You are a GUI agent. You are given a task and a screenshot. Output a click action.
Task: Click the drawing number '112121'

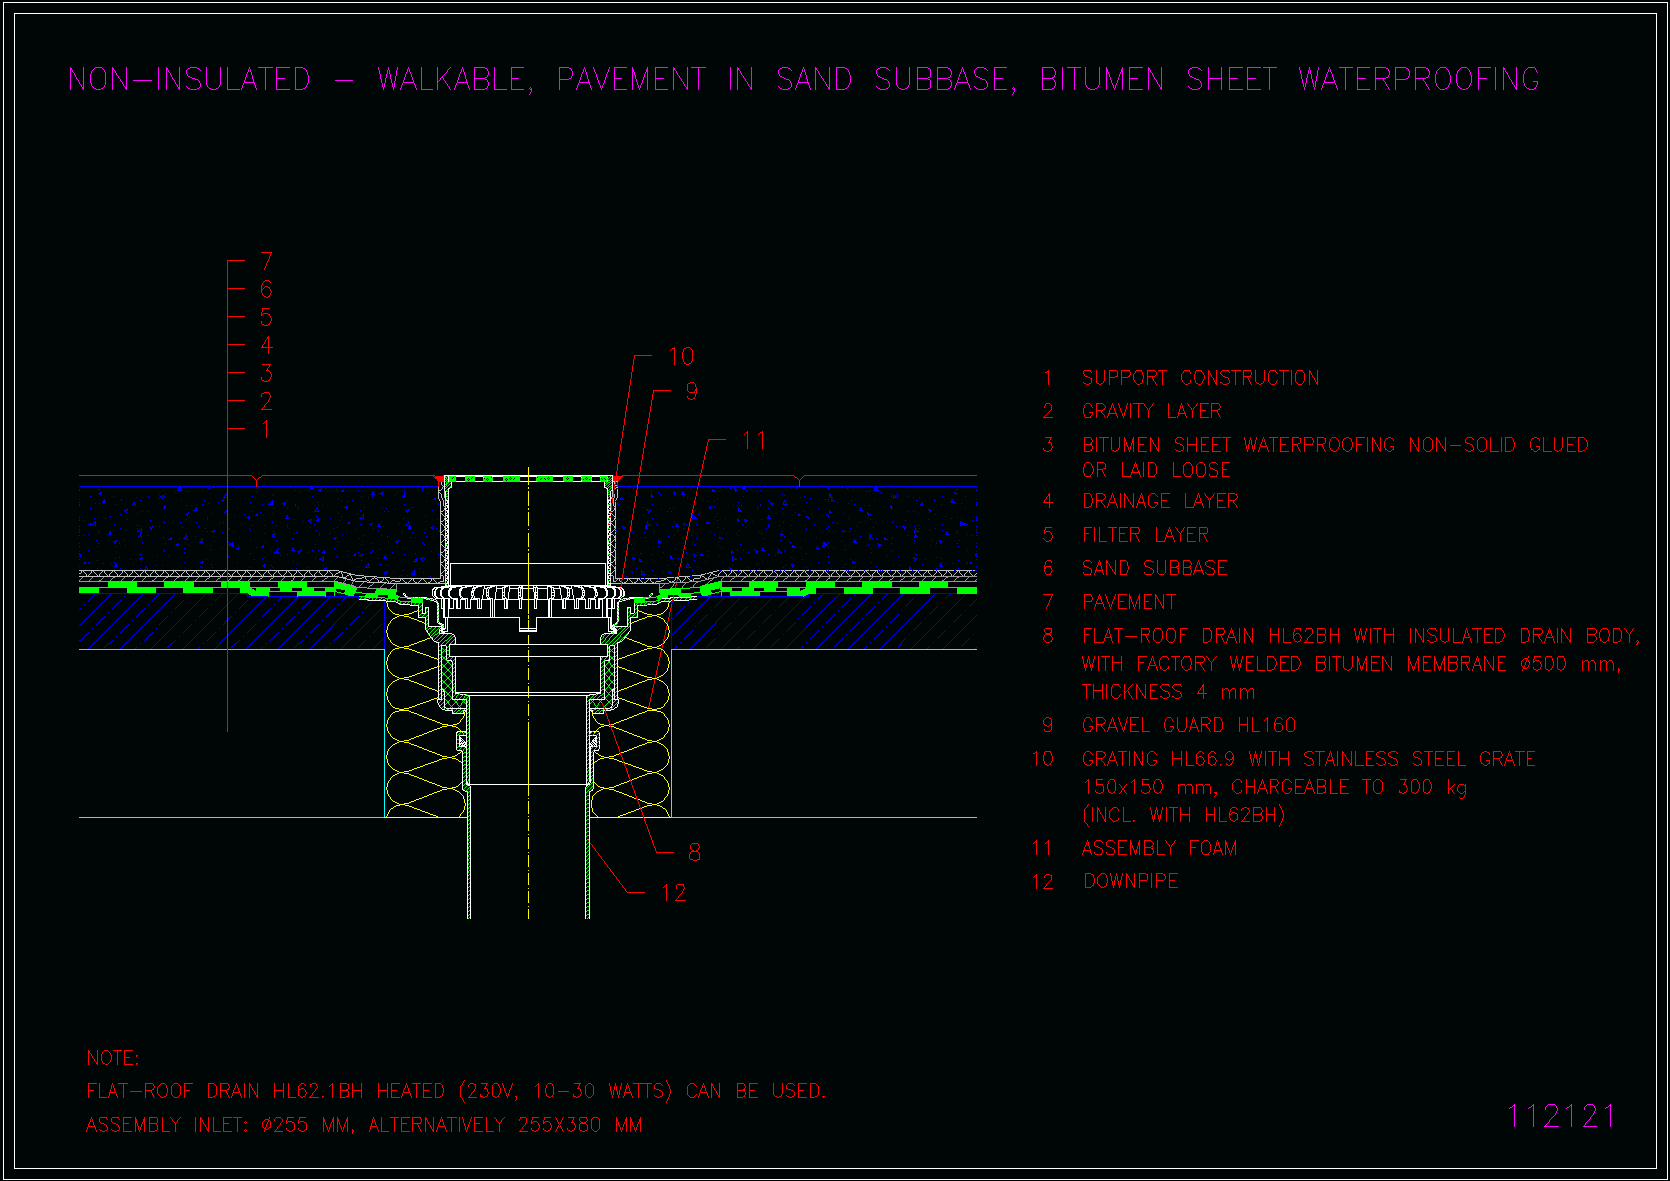(1561, 1116)
